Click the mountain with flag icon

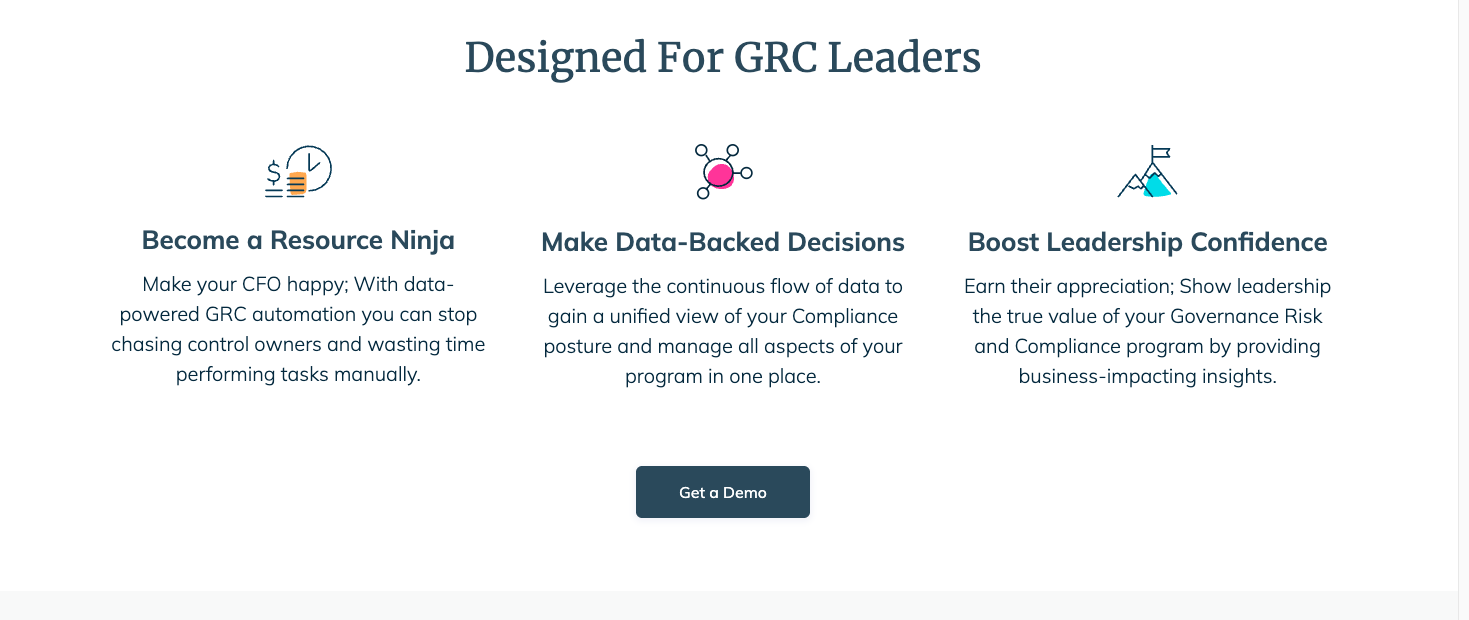pyautogui.click(x=1147, y=172)
